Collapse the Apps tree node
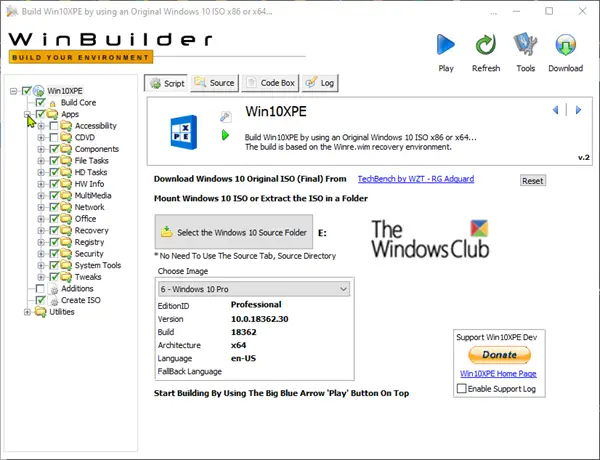 point(27,114)
